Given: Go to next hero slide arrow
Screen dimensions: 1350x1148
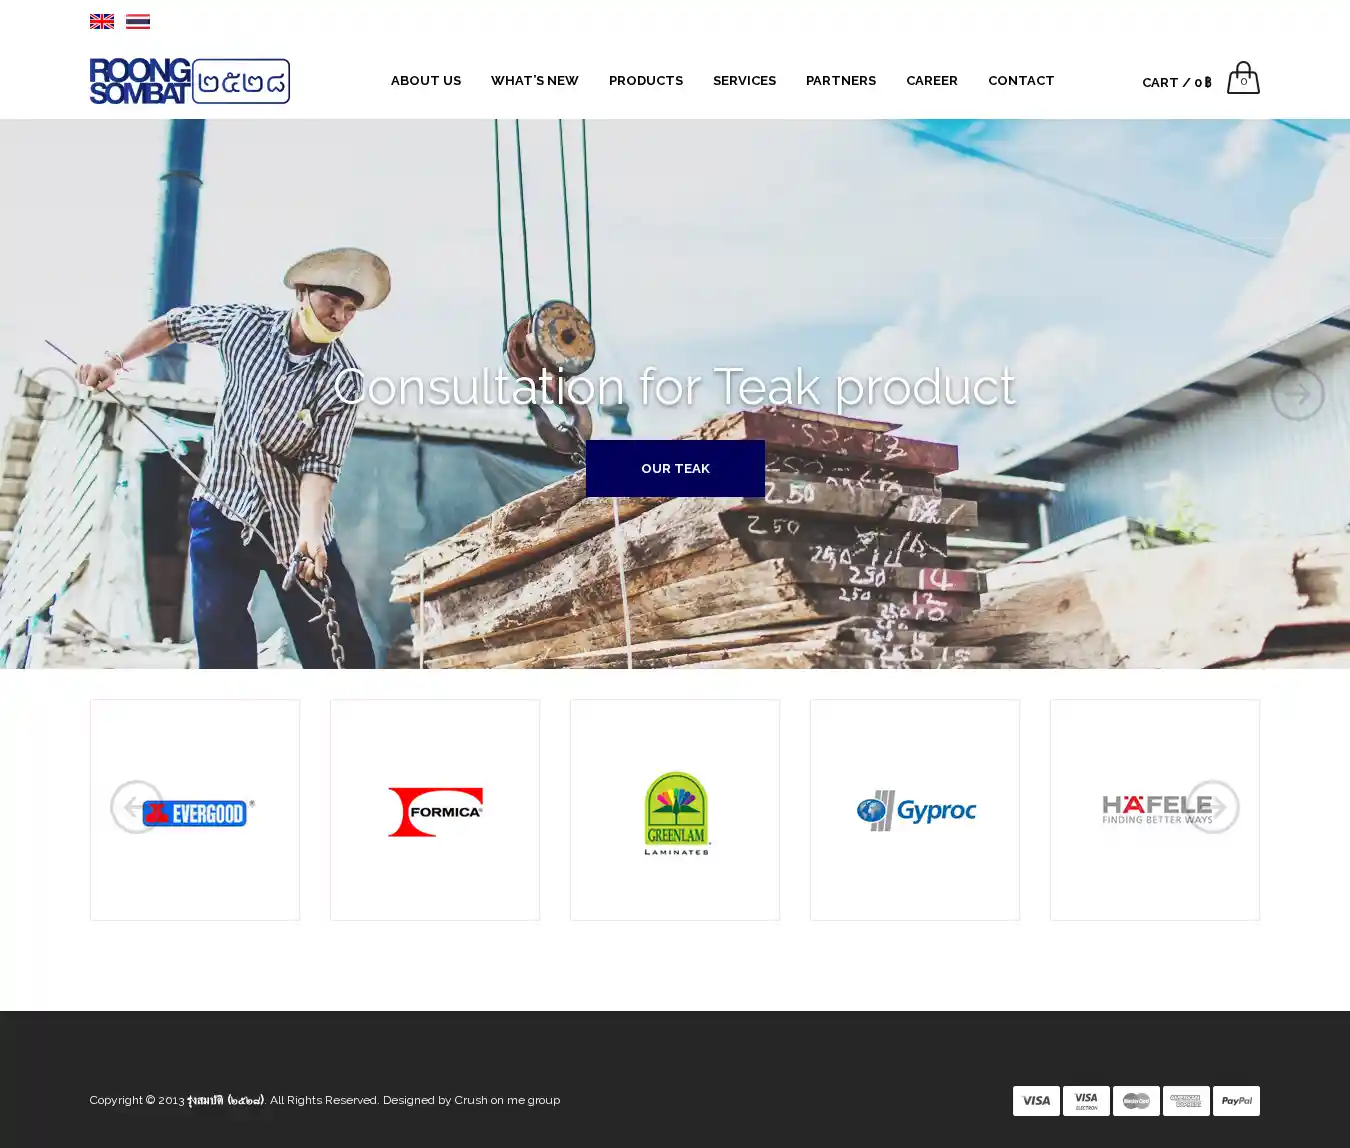Looking at the screenshot, I should pos(1297,394).
